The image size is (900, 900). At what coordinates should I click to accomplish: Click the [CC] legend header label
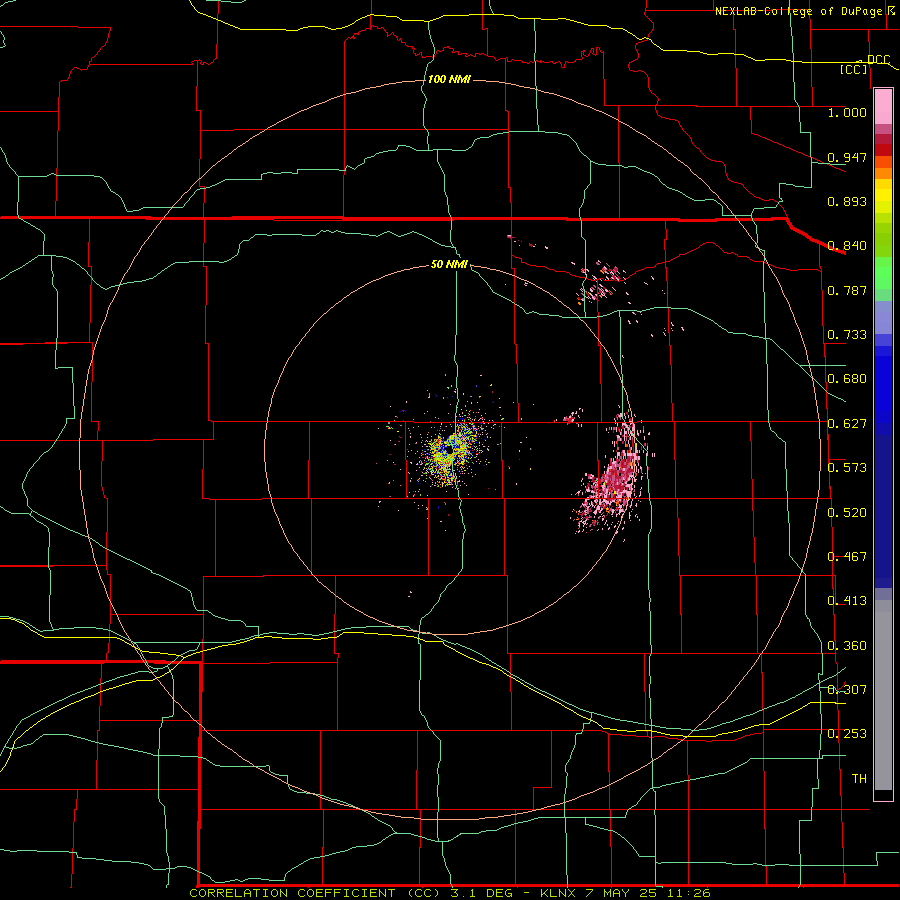(x=854, y=69)
